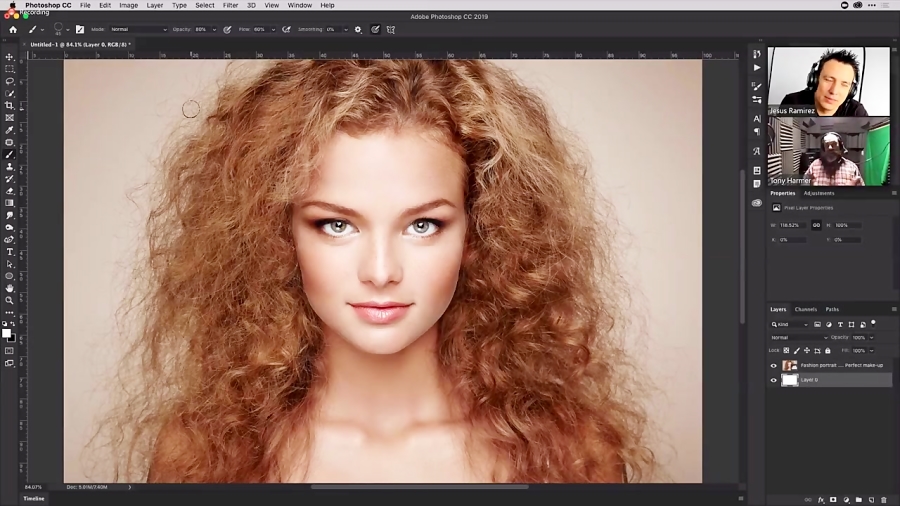Open Edit Toolbar three-dots icon
Screen dimensions: 900x506
pyautogui.click(x=10, y=313)
